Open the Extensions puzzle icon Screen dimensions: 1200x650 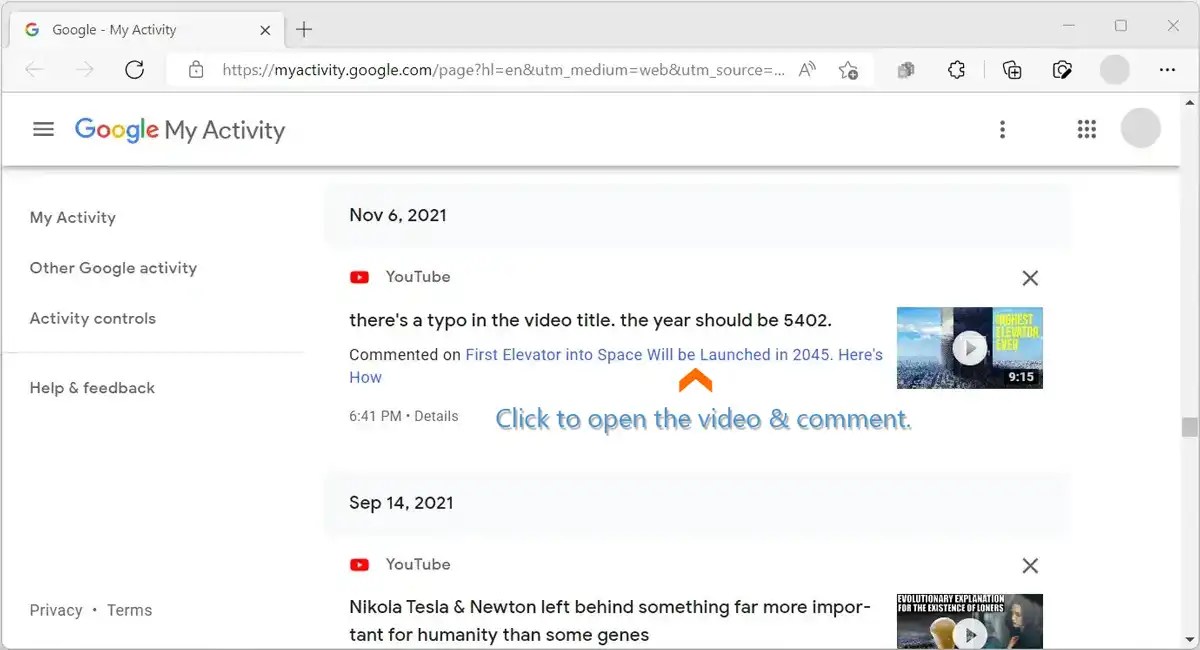(x=956, y=70)
